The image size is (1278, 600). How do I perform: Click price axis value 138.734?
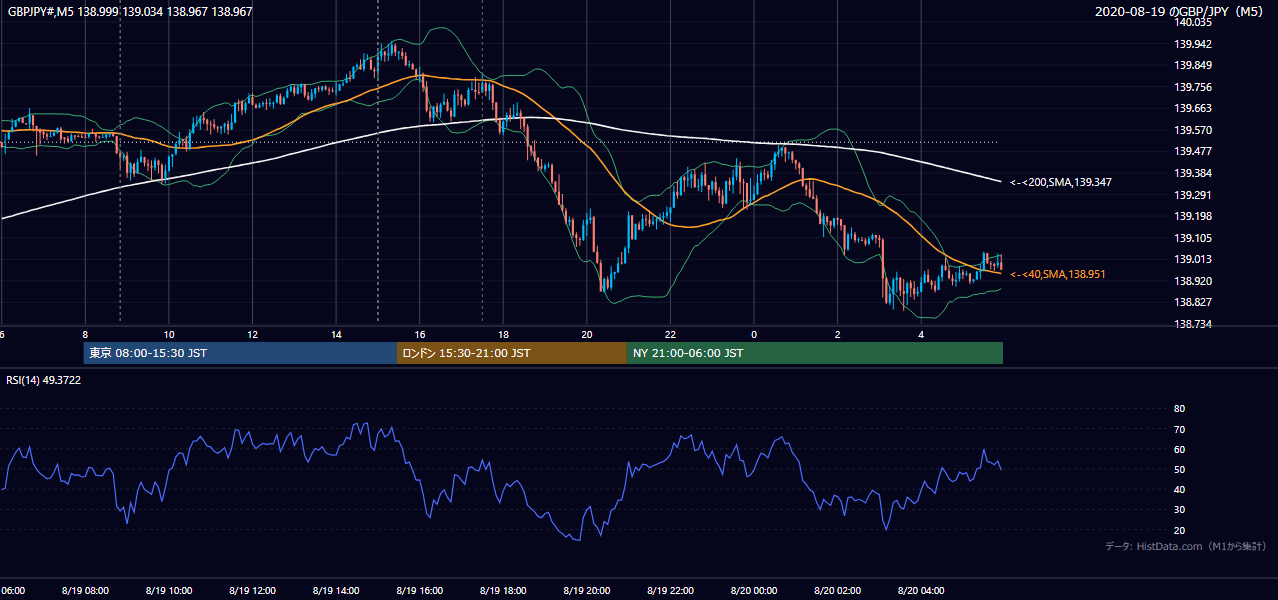click(x=1193, y=325)
